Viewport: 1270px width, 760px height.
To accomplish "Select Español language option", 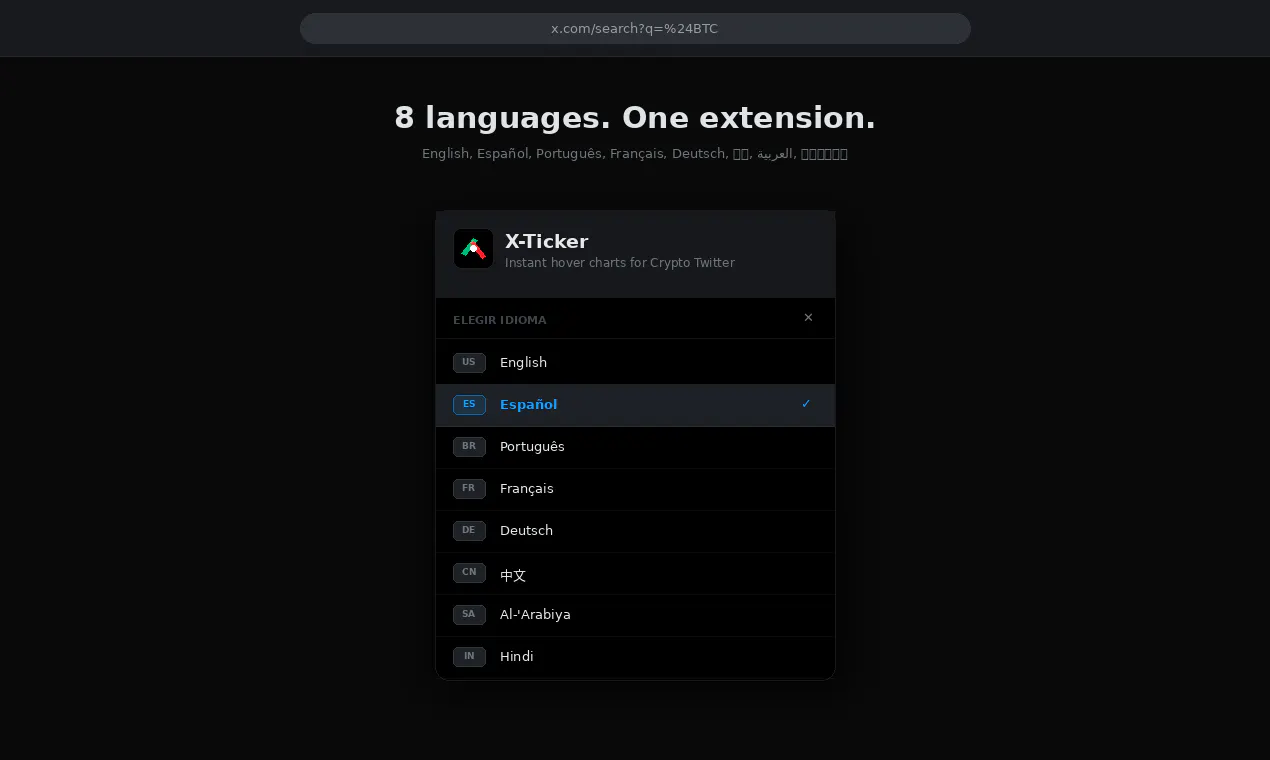I will point(635,405).
